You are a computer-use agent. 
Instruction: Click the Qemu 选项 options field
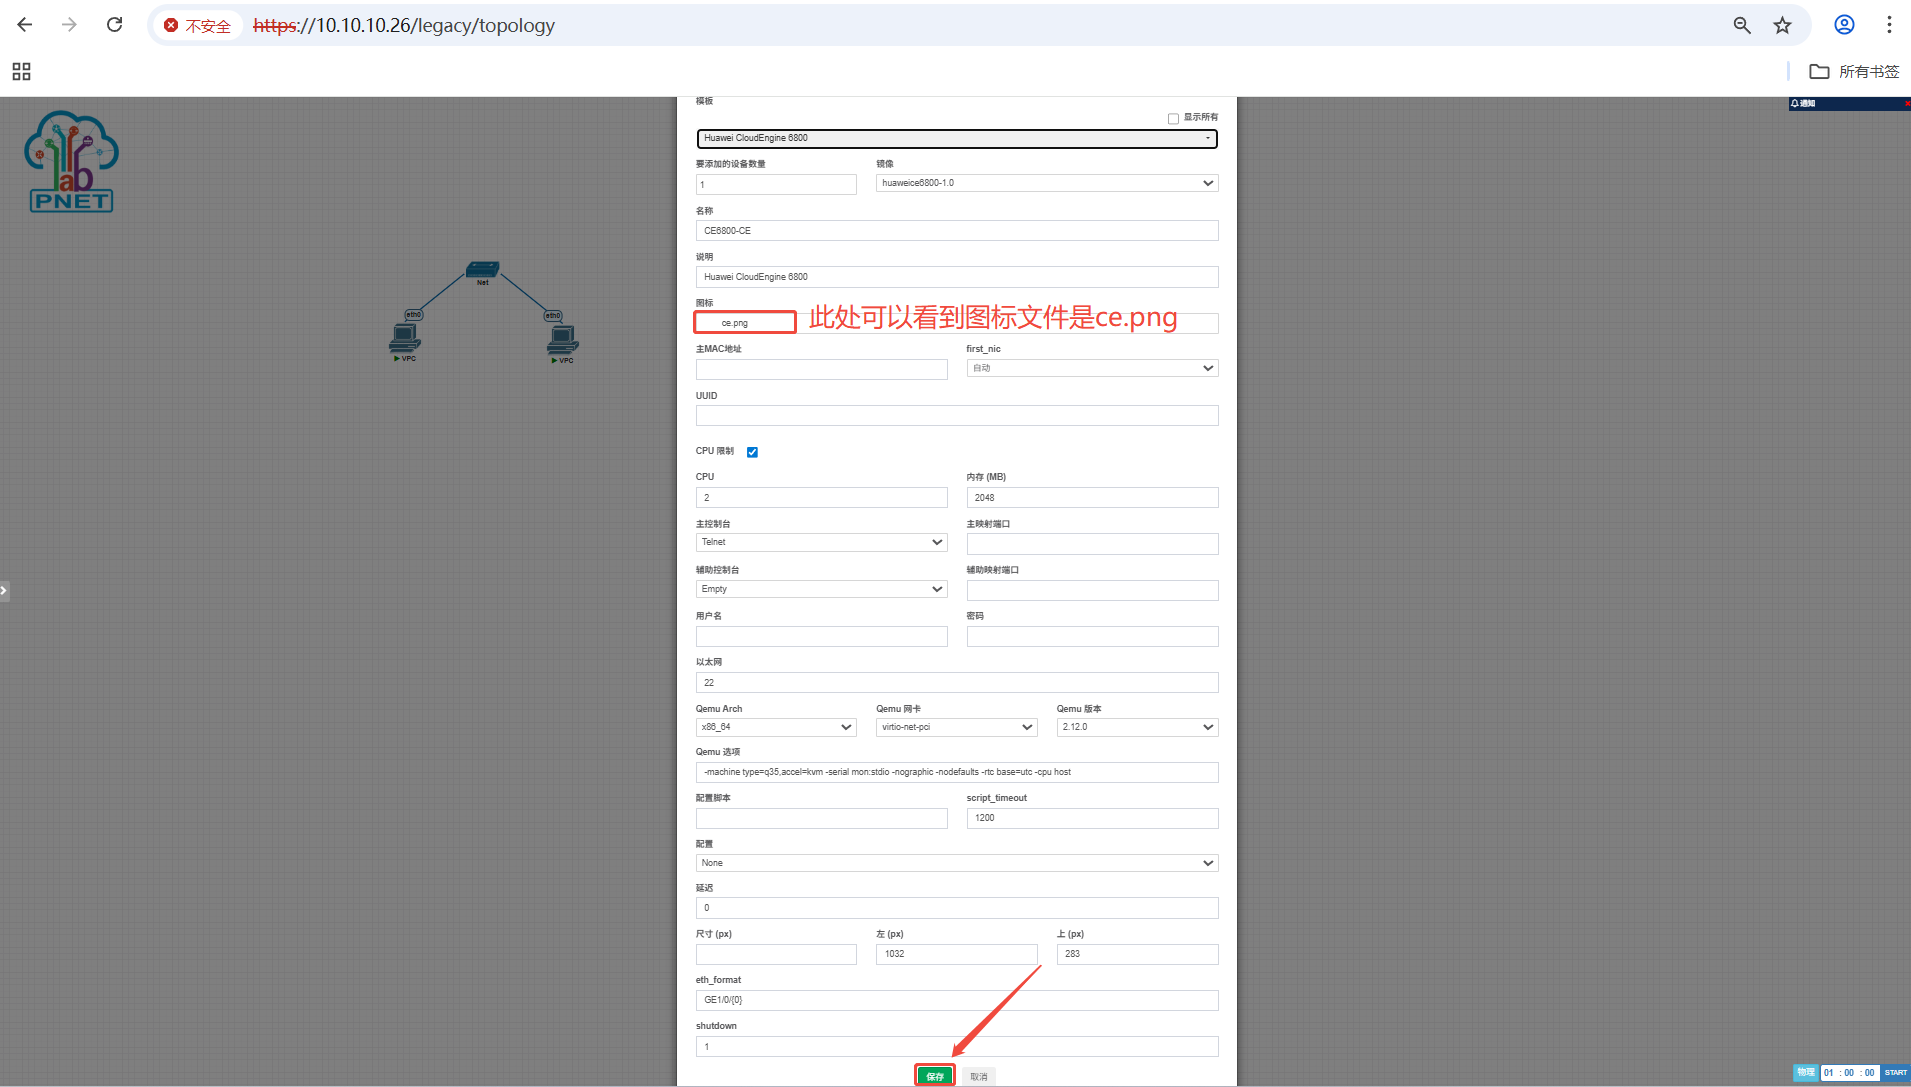[957, 773]
